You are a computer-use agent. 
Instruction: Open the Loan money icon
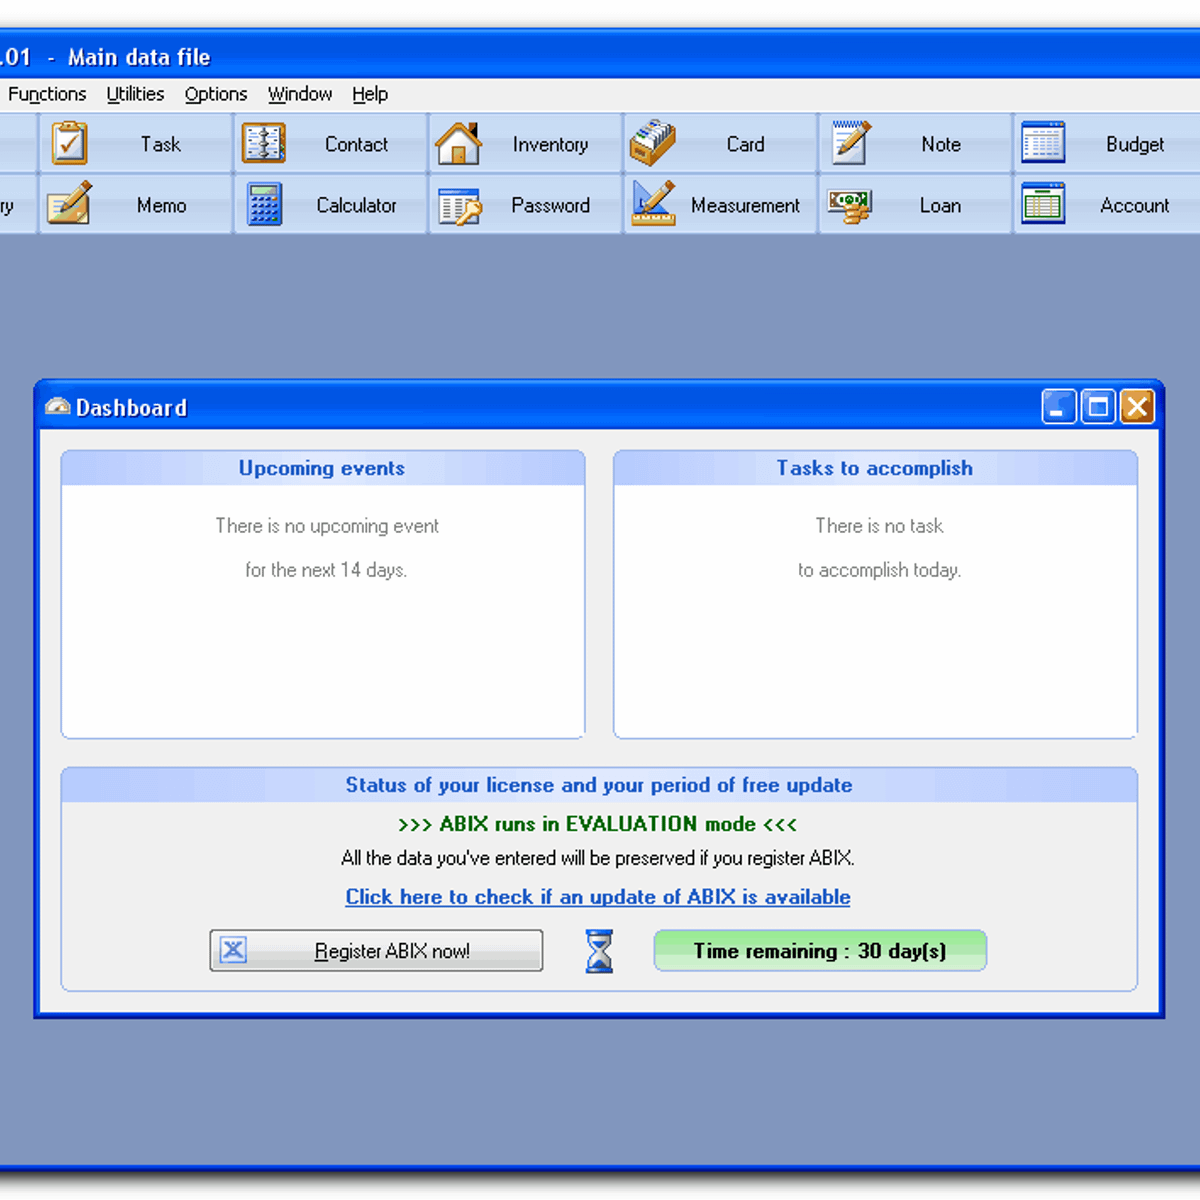[x=850, y=204]
